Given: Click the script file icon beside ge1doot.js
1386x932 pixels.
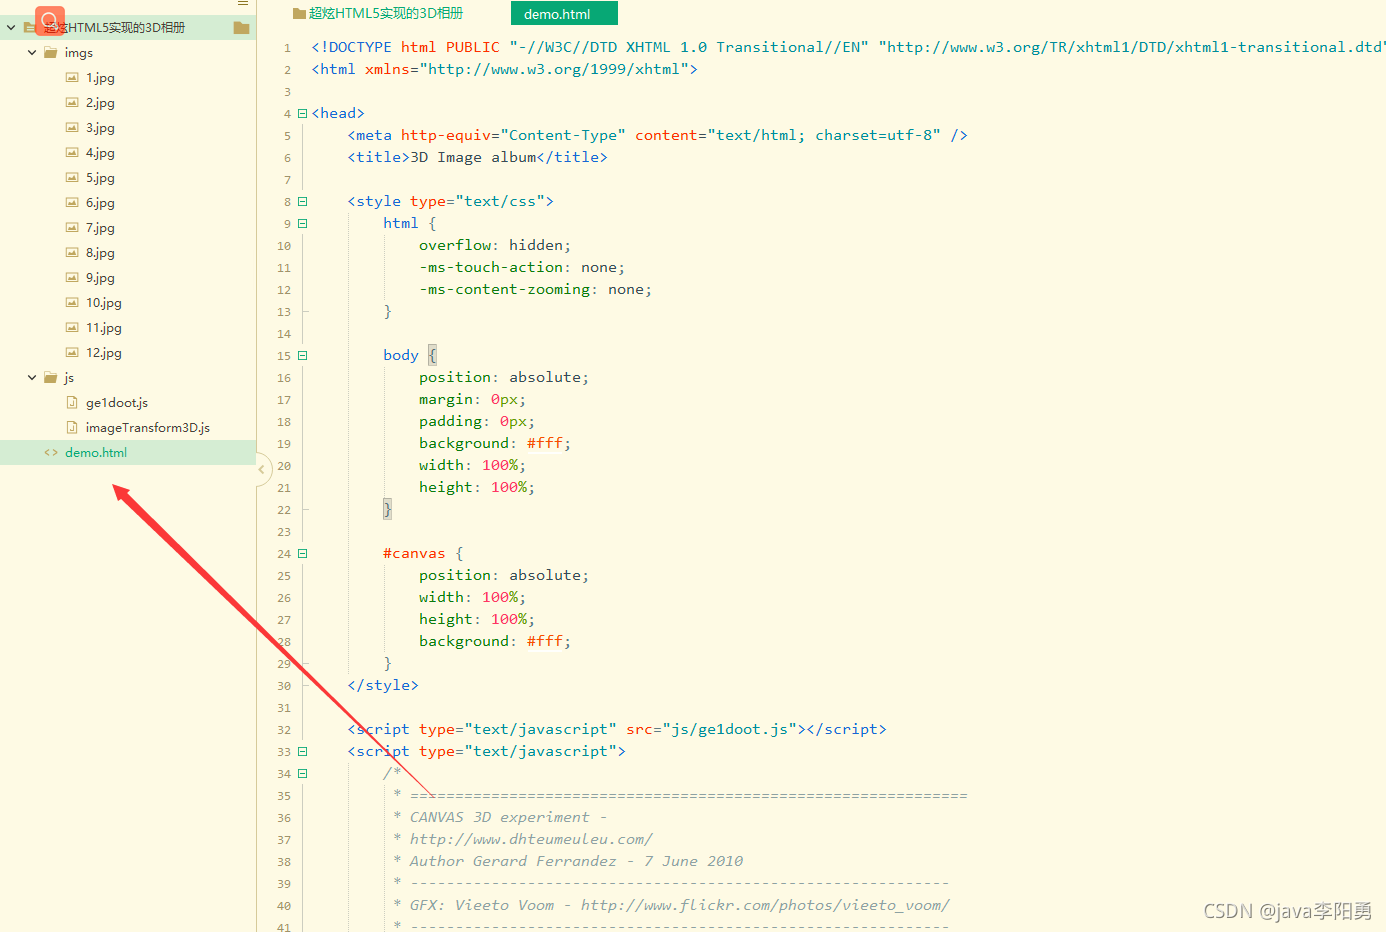Looking at the screenshot, I should click(x=72, y=402).
